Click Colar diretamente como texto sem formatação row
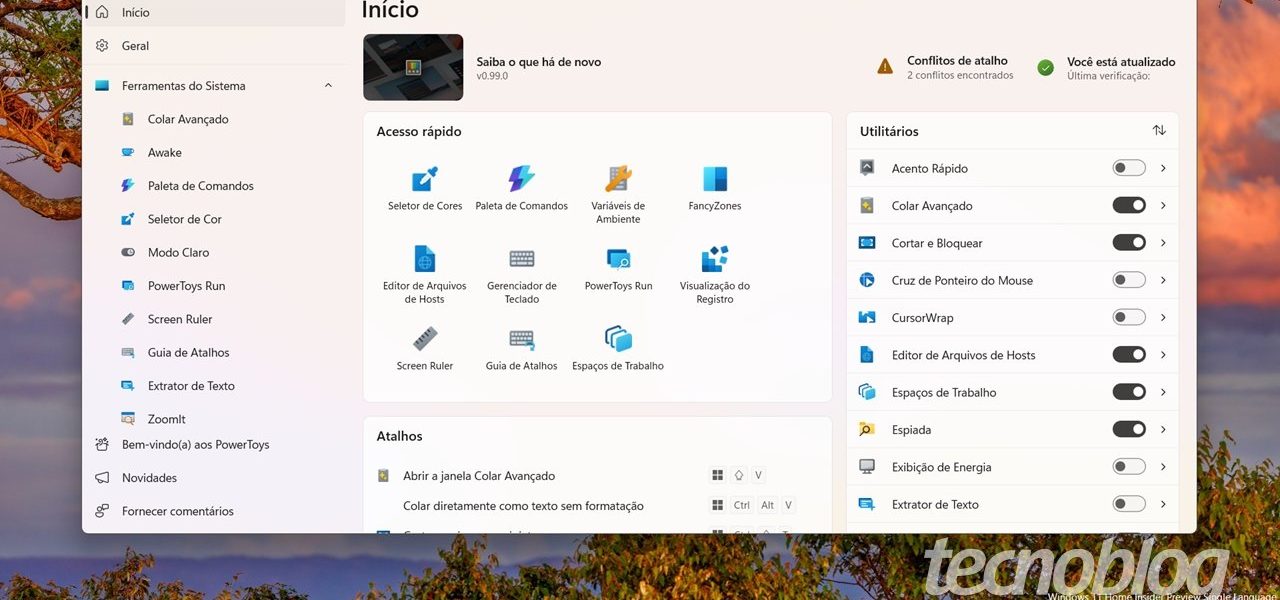Image resolution: width=1280 pixels, height=600 pixels. point(597,506)
